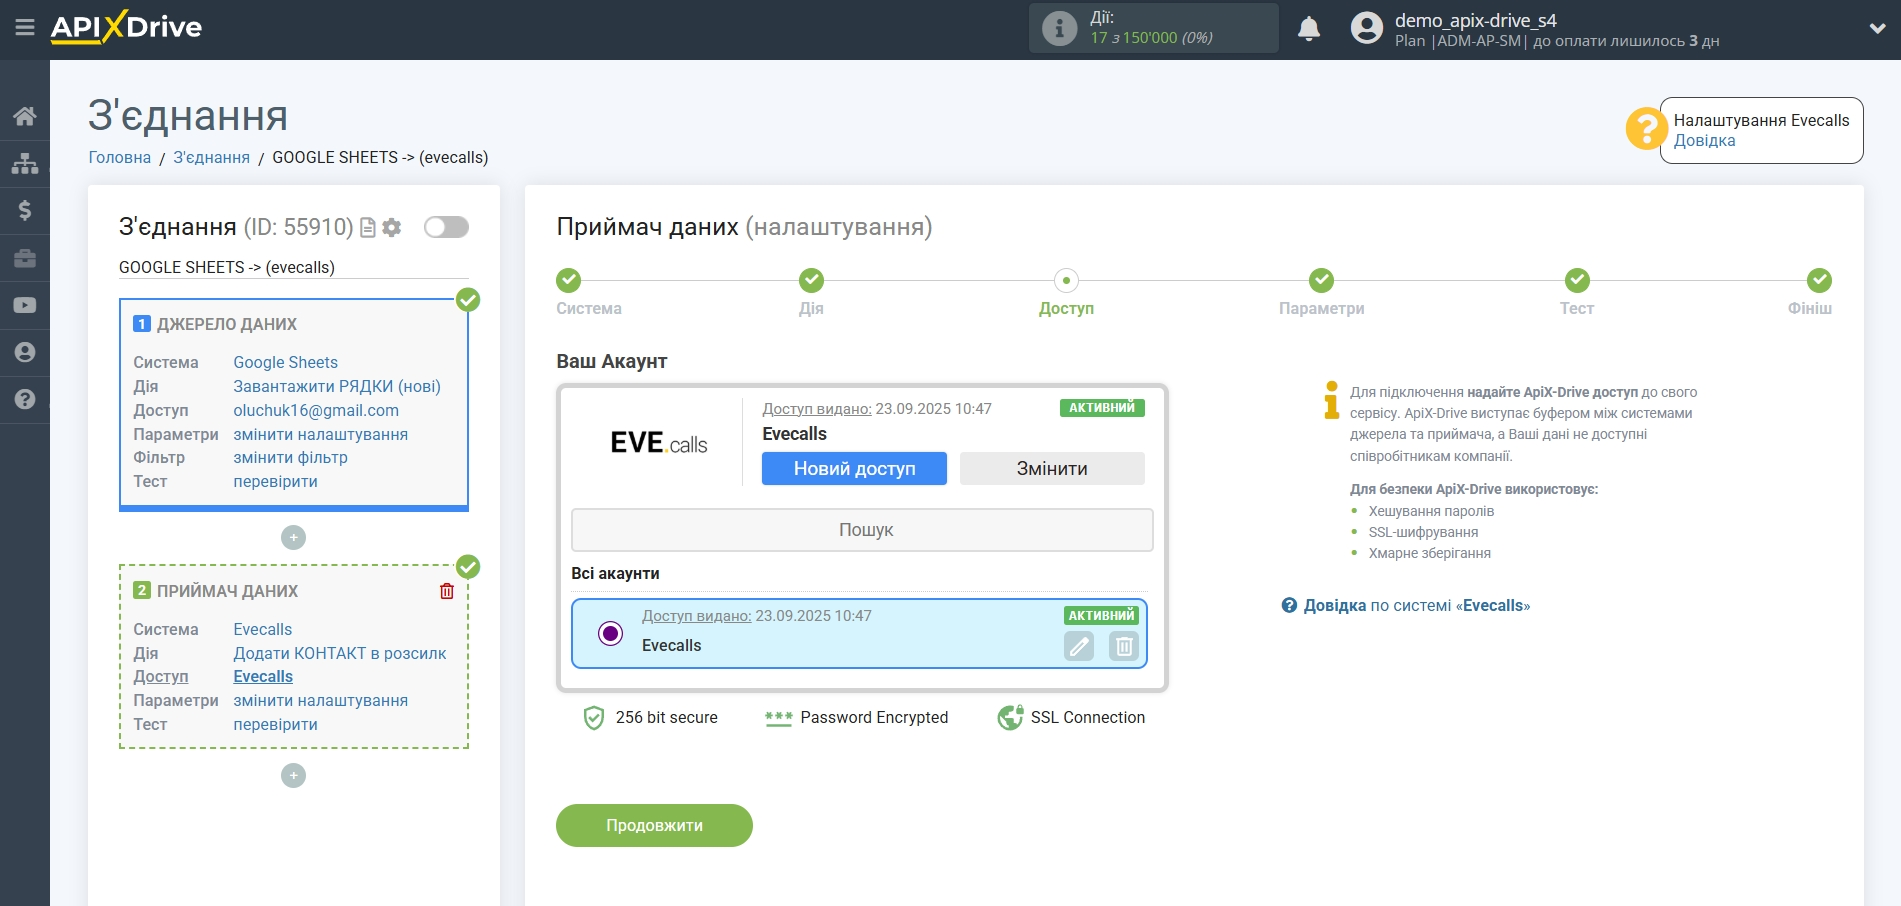Open connection settings gear icon next to the ID
Image resolution: width=1901 pixels, height=906 pixels.
pos(392,228)
